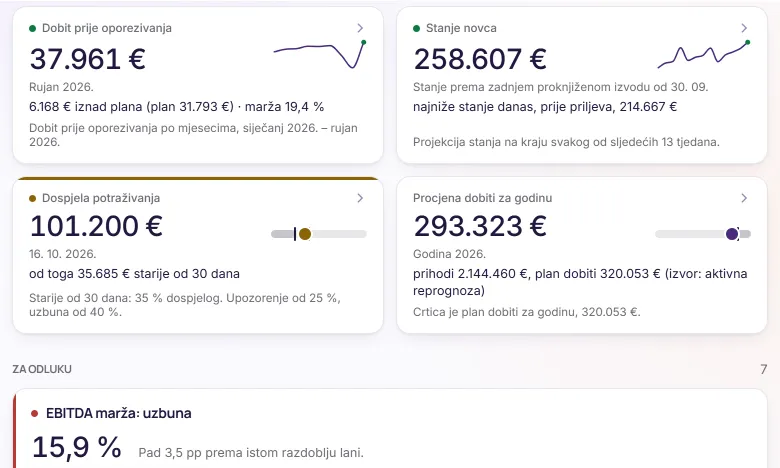Click the amber status dot beside Dospjela potraživanja

coord(32,198)
